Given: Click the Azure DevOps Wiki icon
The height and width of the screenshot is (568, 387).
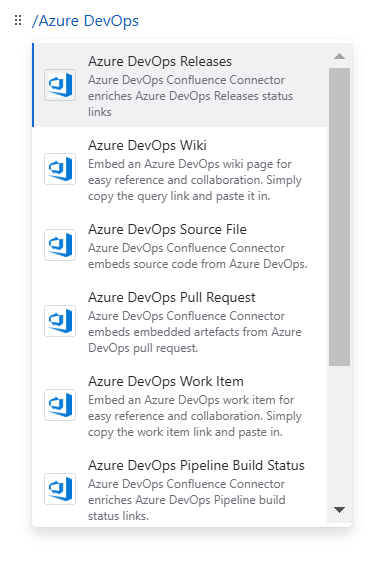Looking at the screenshot, I should click(60, 169).
